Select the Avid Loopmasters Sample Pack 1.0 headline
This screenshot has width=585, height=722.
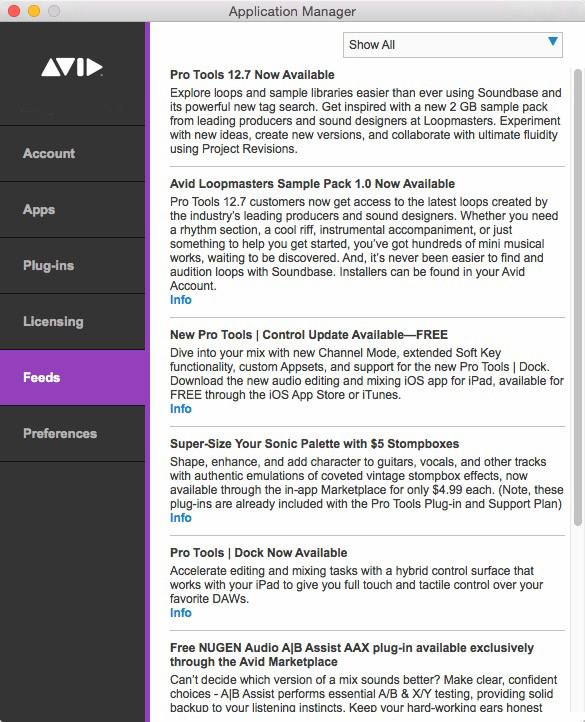[x=312, y=184]
